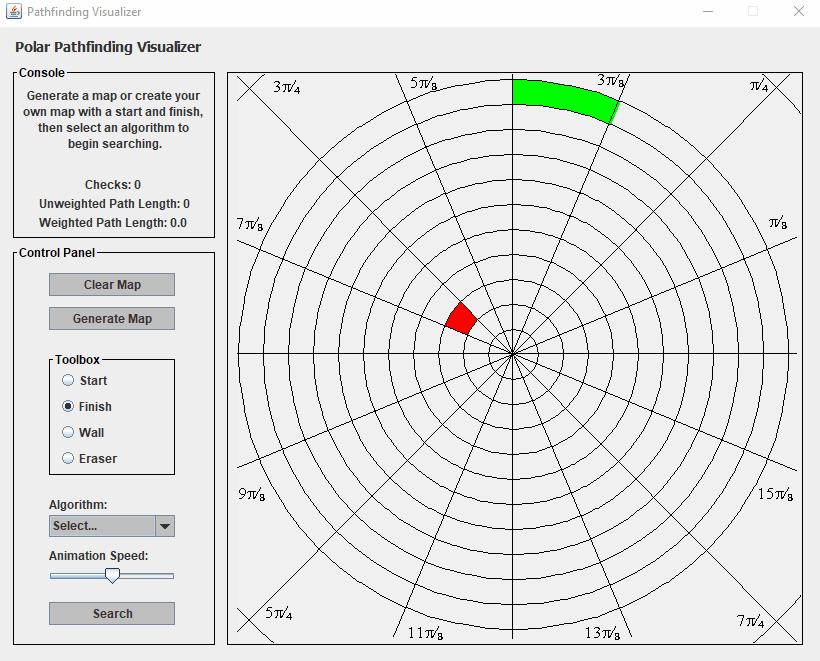Click the 5π/4 angle label
Viewport: 820px width, 661px height.
click(279, 613)
